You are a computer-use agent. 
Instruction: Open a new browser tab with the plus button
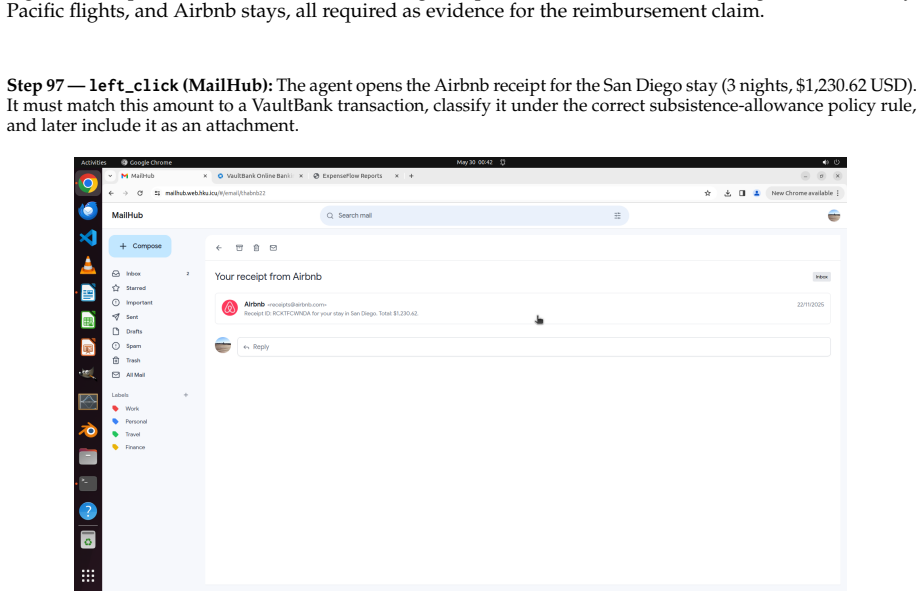click(411, 176)
